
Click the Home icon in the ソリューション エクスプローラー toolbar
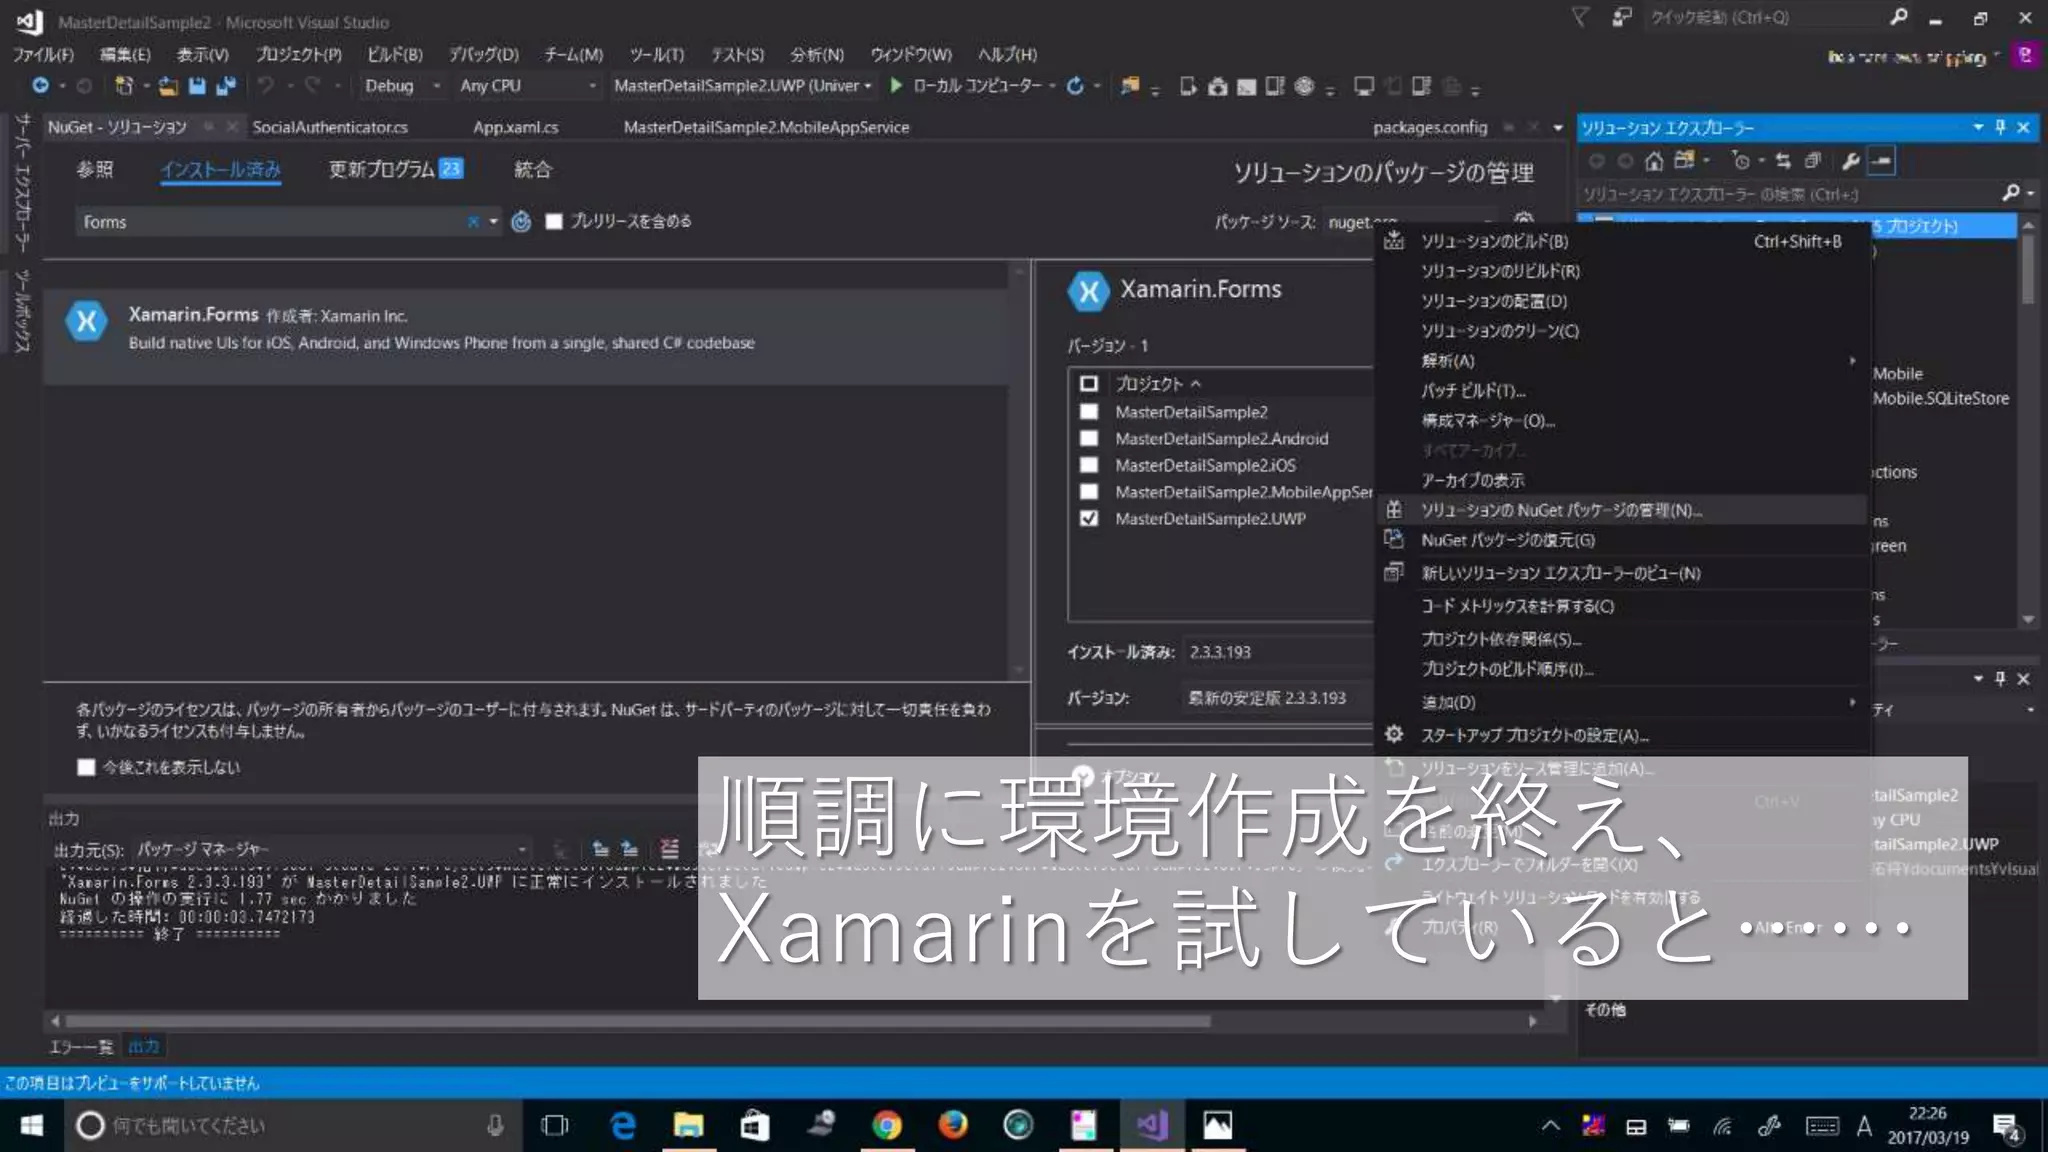1654,161
